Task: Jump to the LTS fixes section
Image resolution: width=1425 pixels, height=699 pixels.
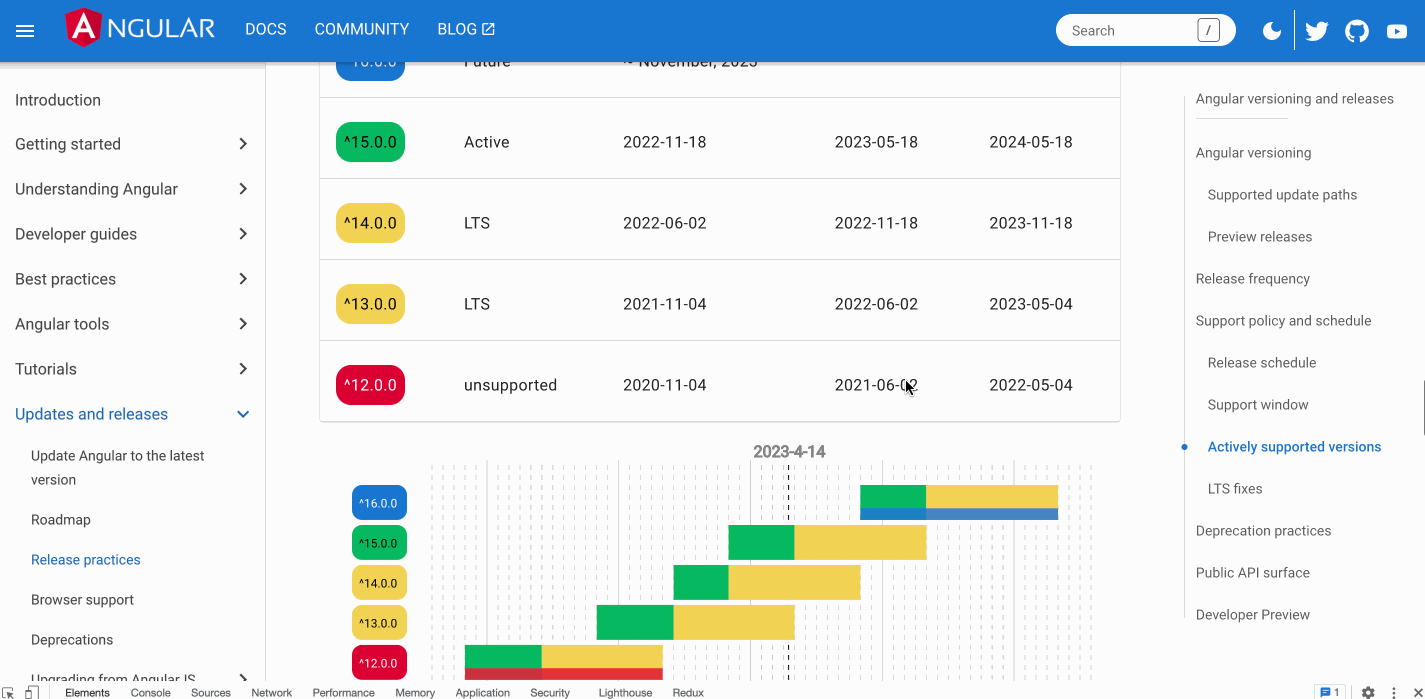Action: coord(1234,488)
